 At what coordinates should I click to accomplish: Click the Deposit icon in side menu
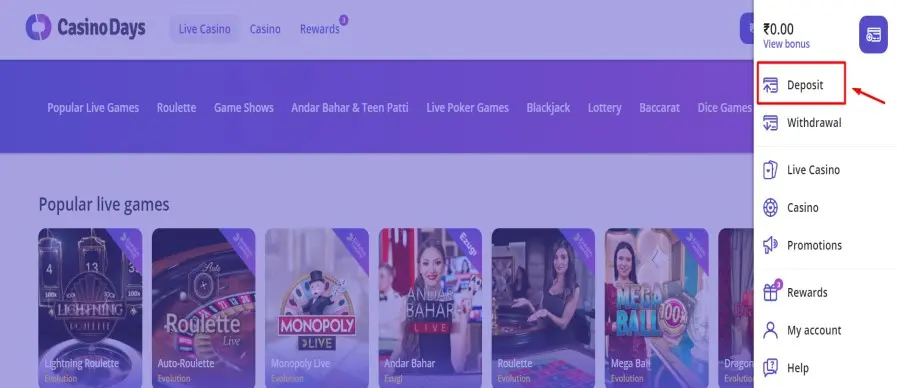coord(771,85)
